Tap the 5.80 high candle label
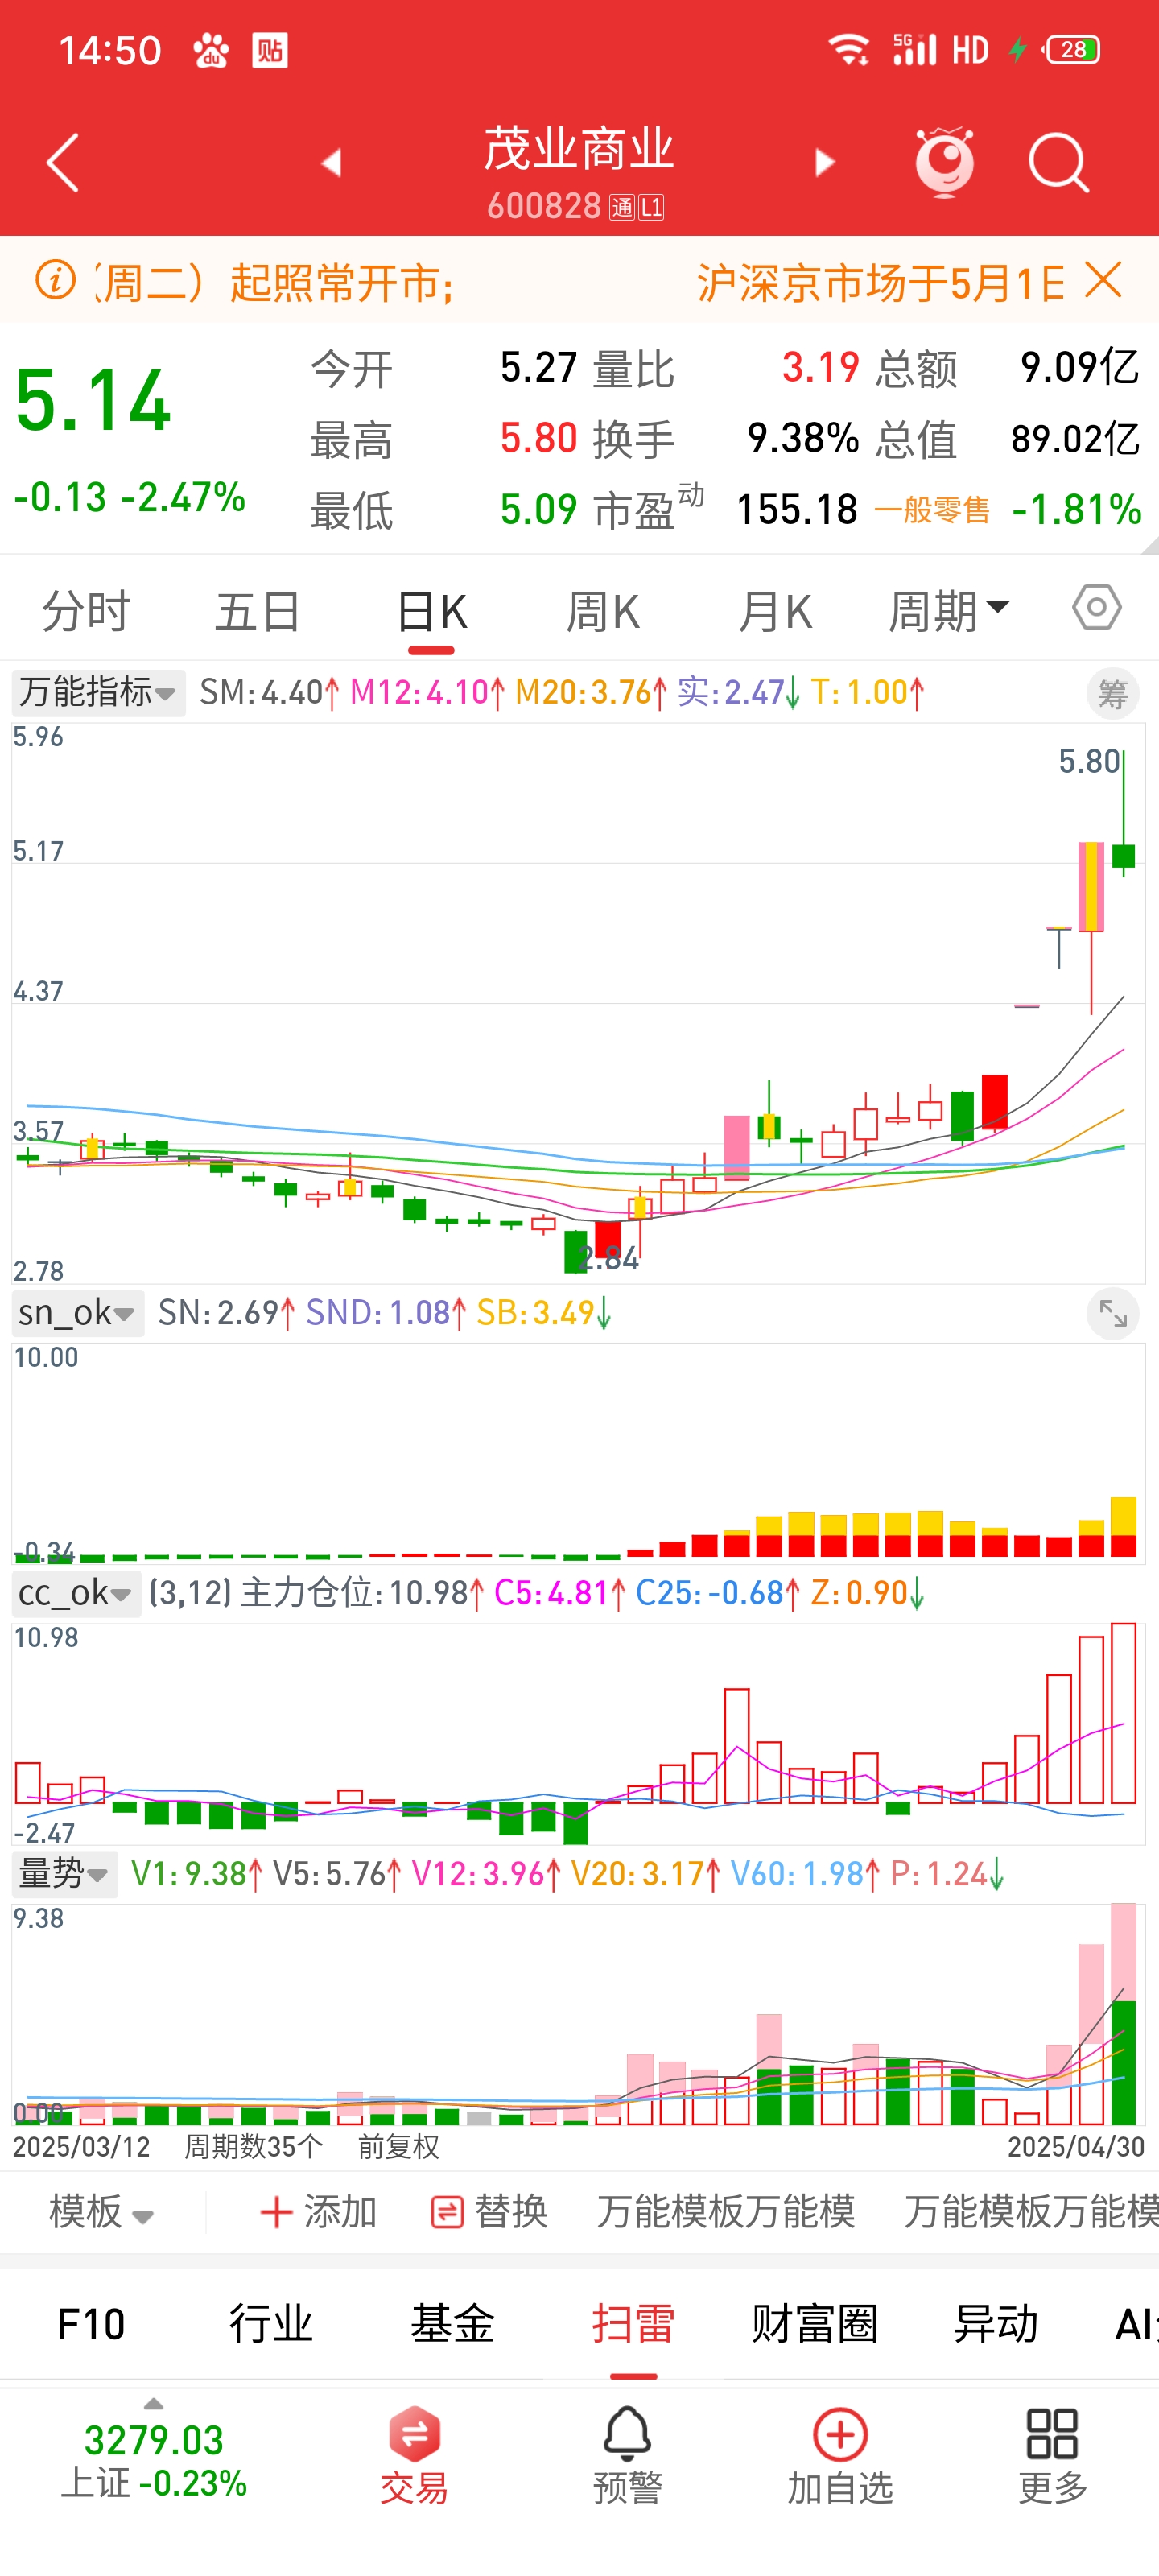 click(x=1088, y=761)
